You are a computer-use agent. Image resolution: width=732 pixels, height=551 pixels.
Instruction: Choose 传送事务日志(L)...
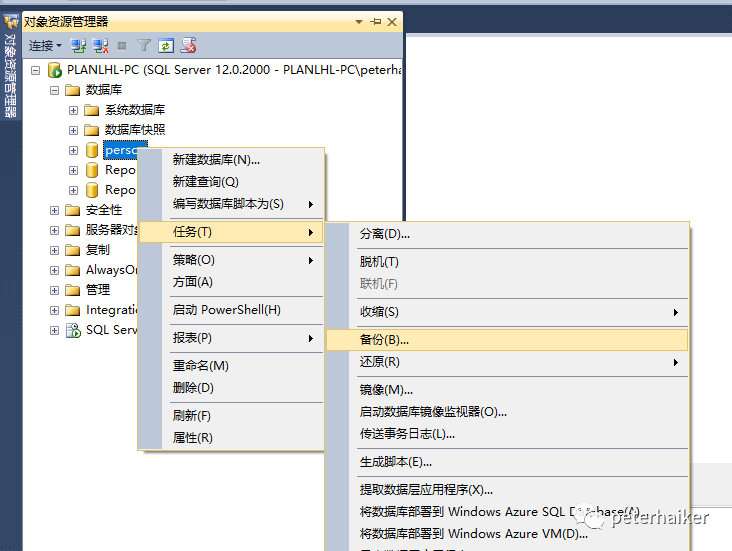(x=507, y=434)
